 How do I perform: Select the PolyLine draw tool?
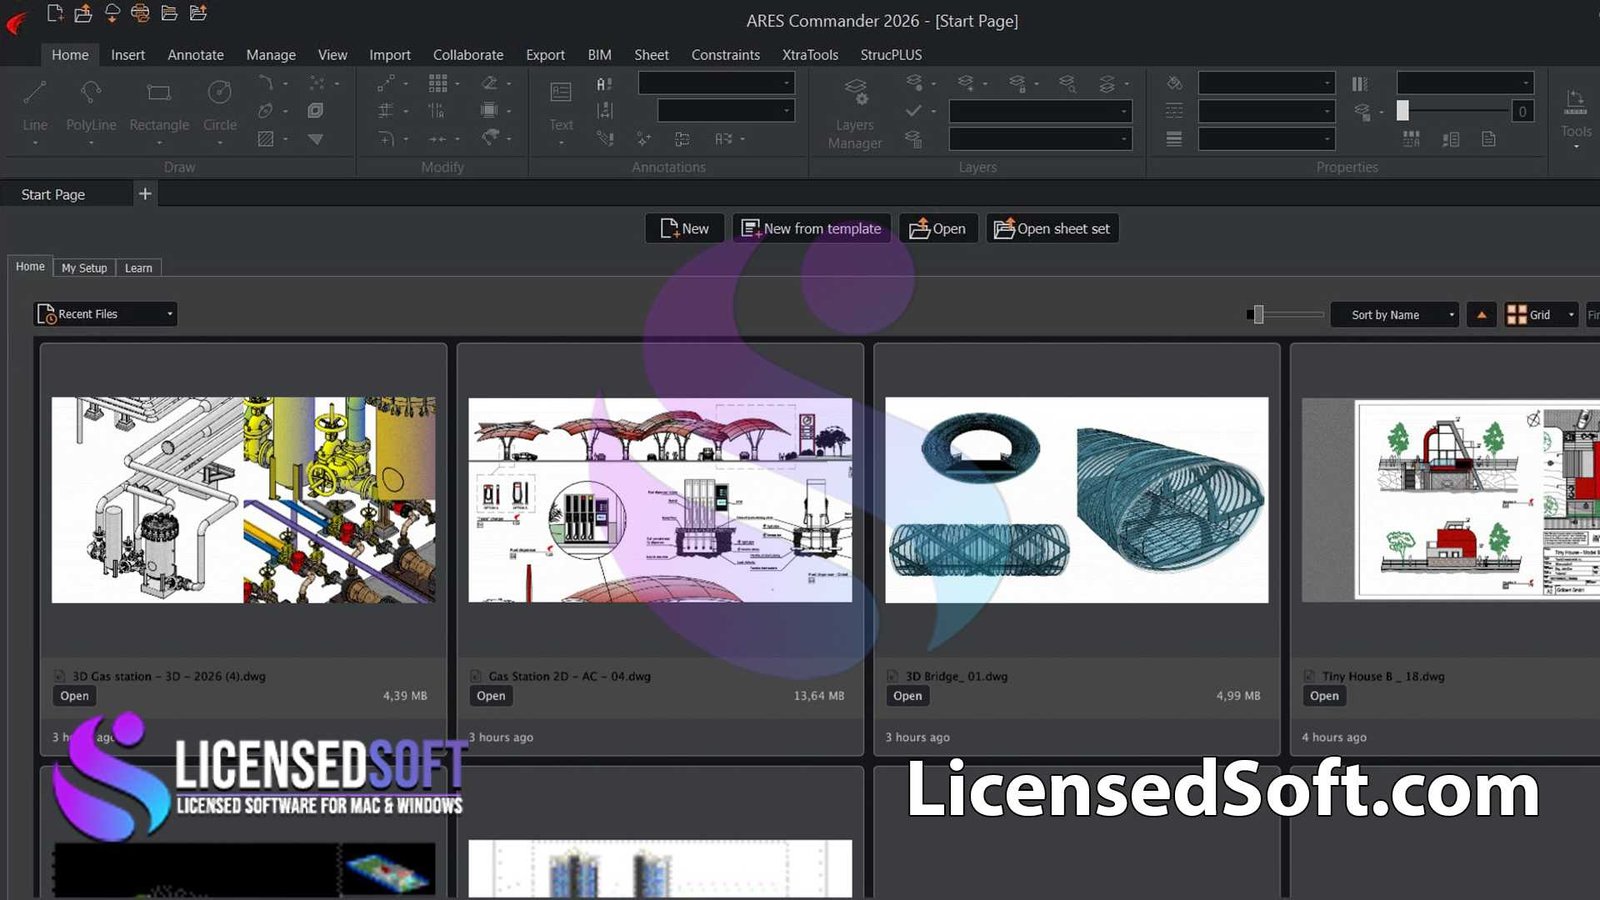91,106
